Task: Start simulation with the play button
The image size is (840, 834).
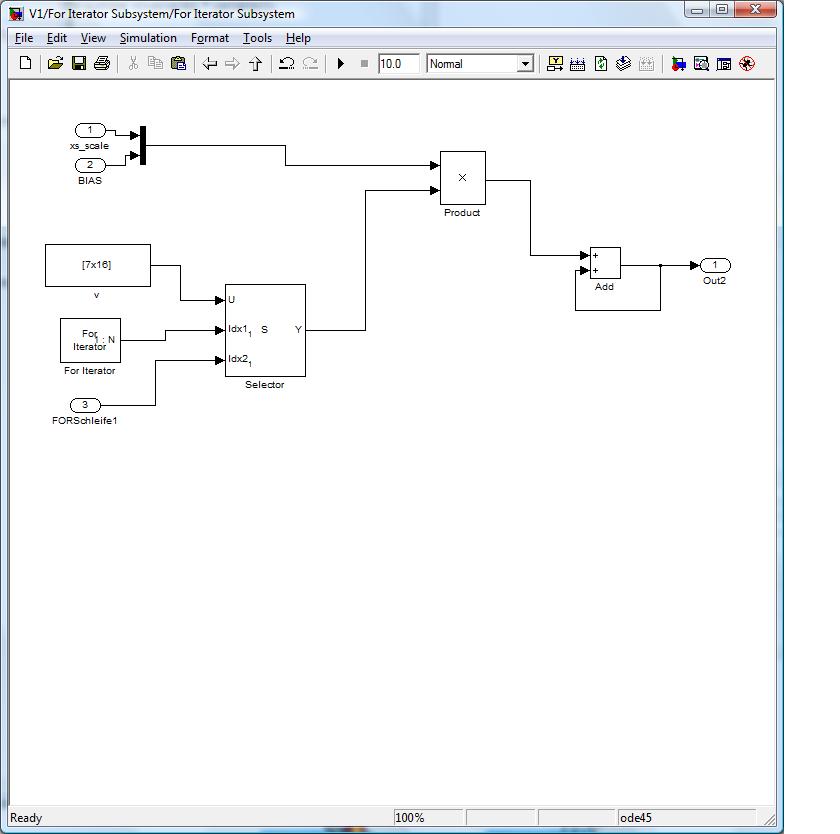Action: point(341,63)
